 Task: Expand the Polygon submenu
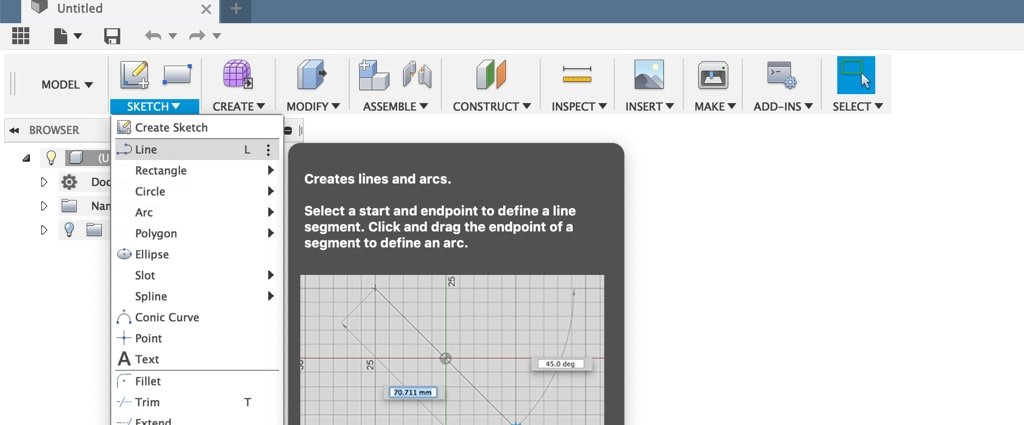[x=197, y=233]
